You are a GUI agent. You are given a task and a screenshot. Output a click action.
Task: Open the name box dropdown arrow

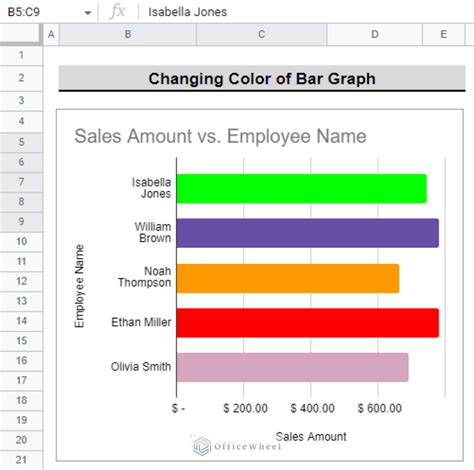88,13
